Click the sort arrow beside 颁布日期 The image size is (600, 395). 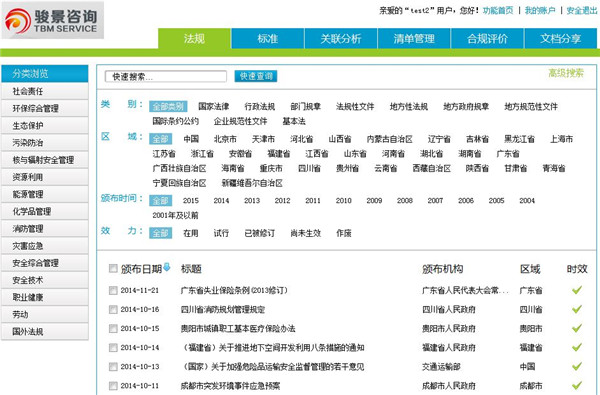(166, 267)
